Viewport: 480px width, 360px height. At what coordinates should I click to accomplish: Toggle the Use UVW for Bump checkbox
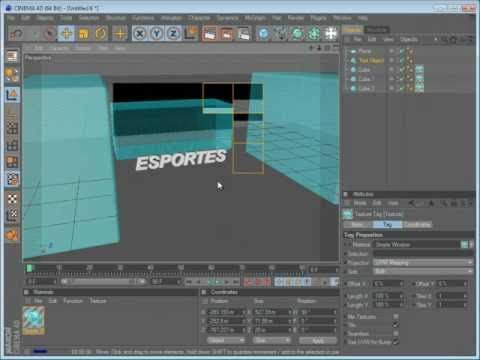pyautogui.click(x=396, y=342)
